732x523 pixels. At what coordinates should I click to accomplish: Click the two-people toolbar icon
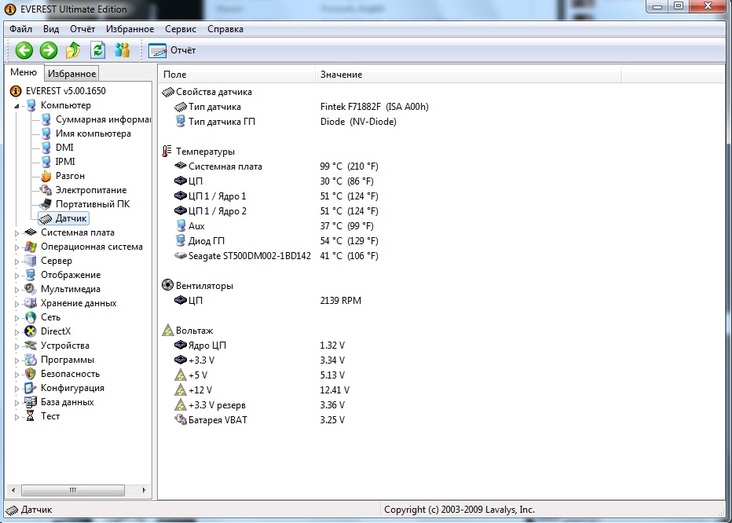(x=122, y=50)
